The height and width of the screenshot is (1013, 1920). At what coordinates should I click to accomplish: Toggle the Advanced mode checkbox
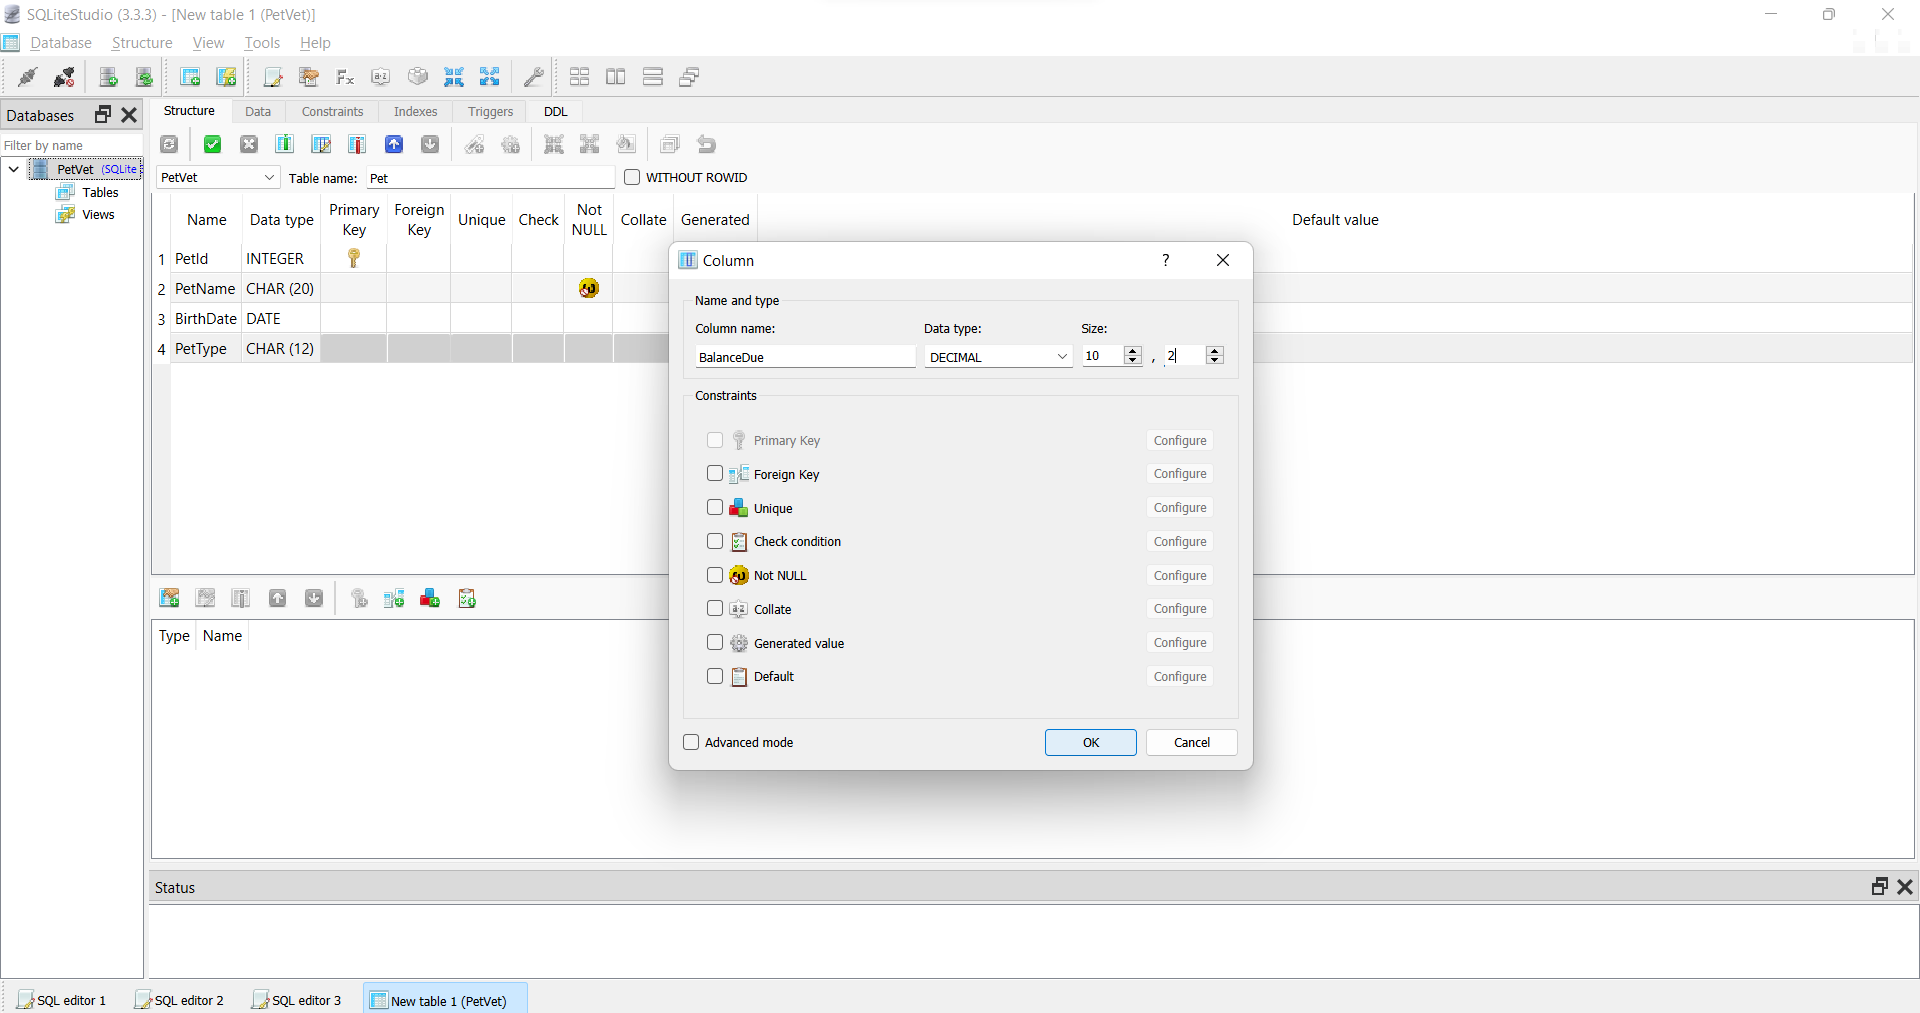click(x=691, y=742)
